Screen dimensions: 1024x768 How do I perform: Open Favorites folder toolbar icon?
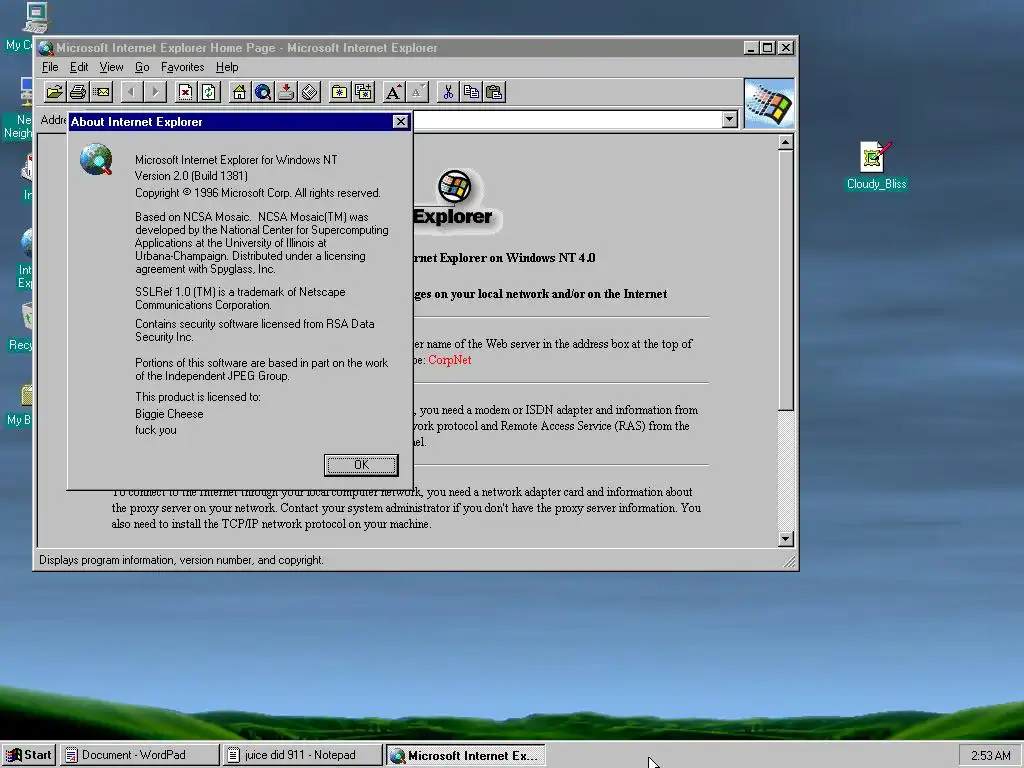tap(340, 92)
